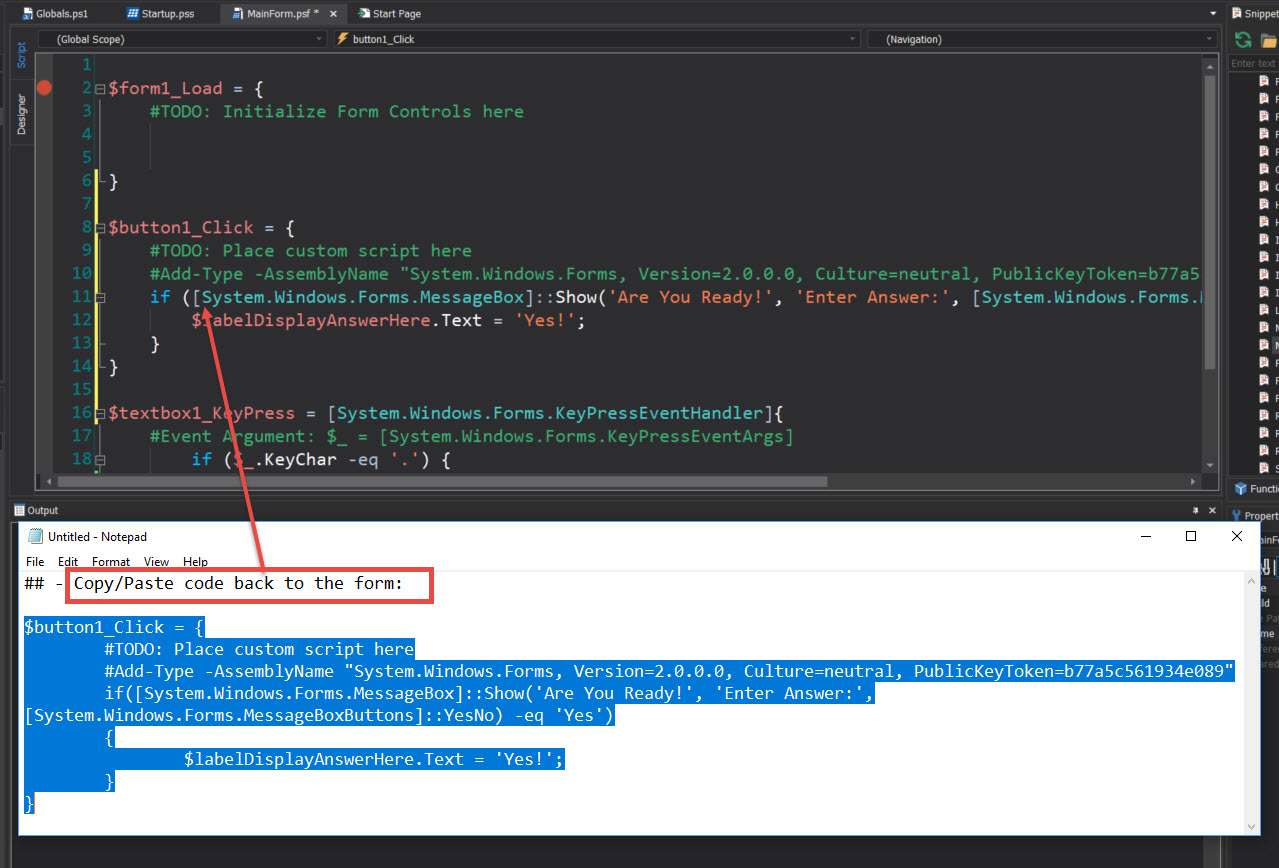Click line number 15 in the gutter
The image size is (1279, 868).
82,390
